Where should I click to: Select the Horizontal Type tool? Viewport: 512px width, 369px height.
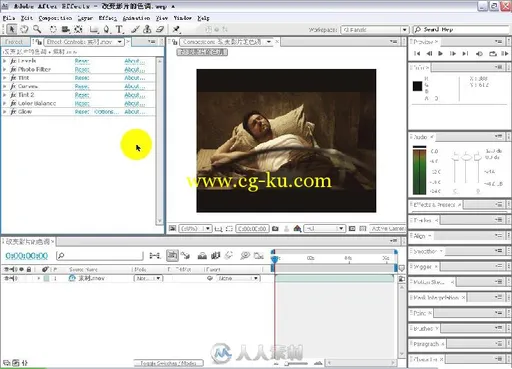[119, 29]
